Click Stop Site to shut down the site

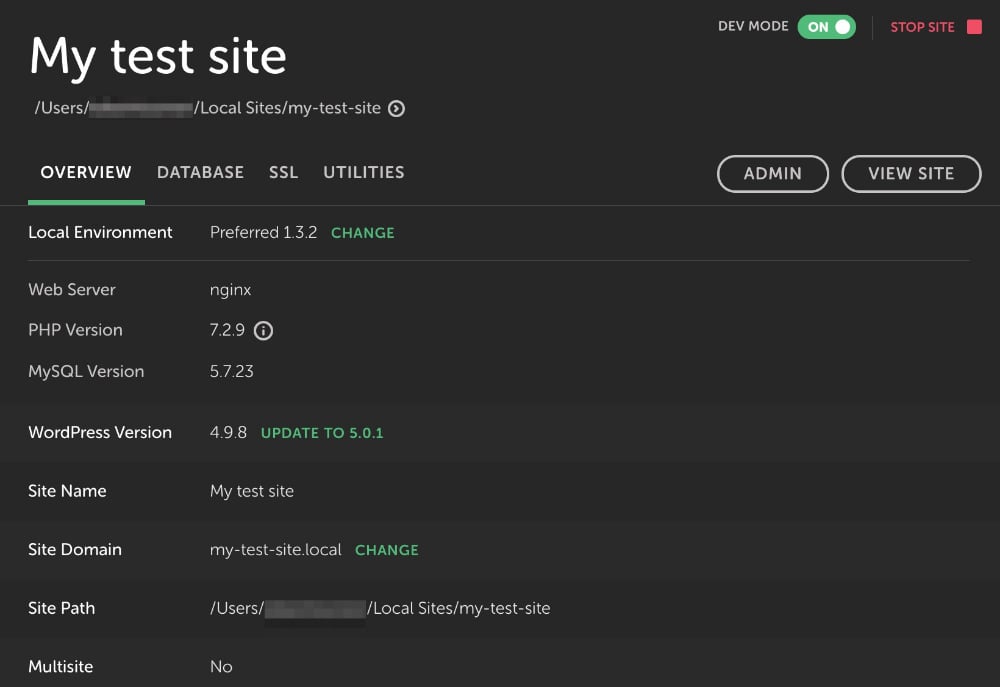pos(922,27)
